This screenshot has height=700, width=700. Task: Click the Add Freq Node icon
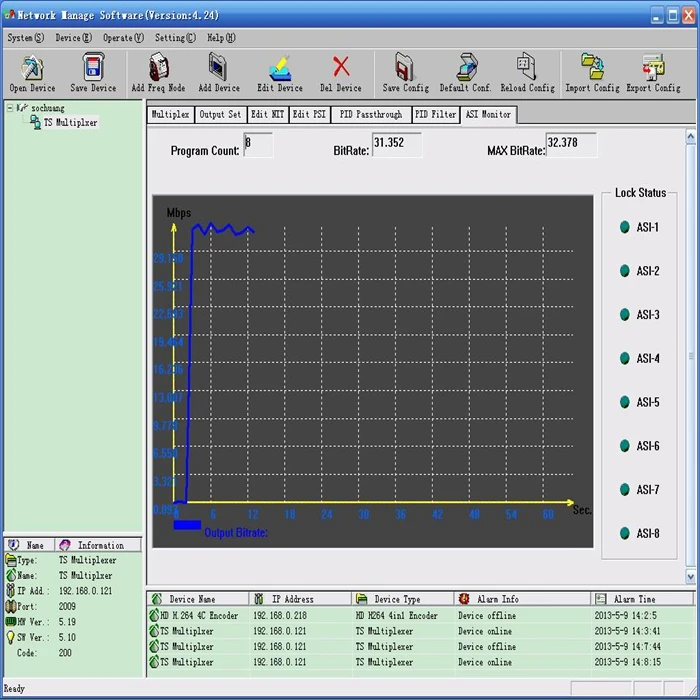158,67
